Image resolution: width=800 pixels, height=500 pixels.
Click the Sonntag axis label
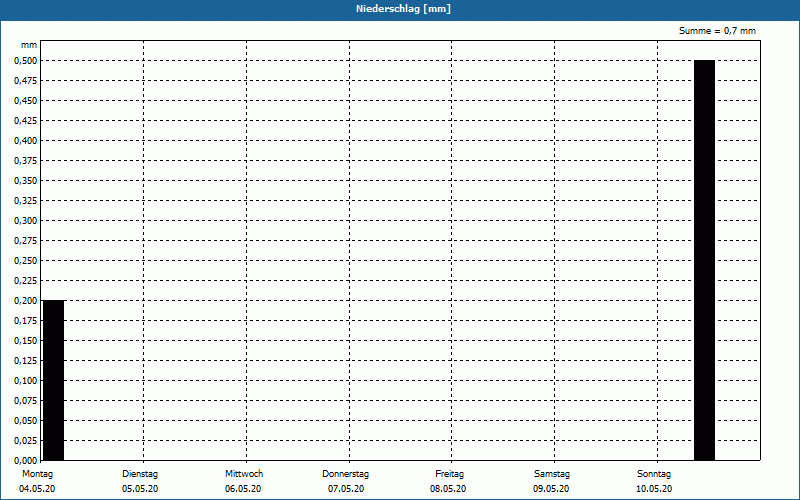tap(654, 474)
